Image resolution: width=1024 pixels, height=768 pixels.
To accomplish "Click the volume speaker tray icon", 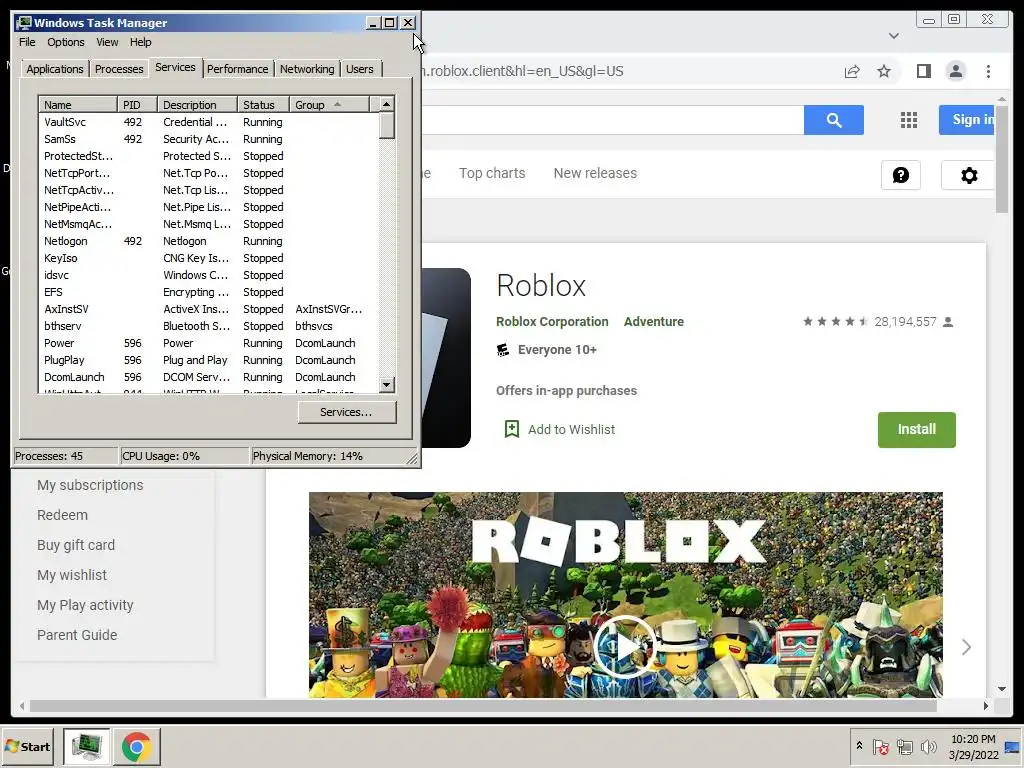I will [928, 746].
